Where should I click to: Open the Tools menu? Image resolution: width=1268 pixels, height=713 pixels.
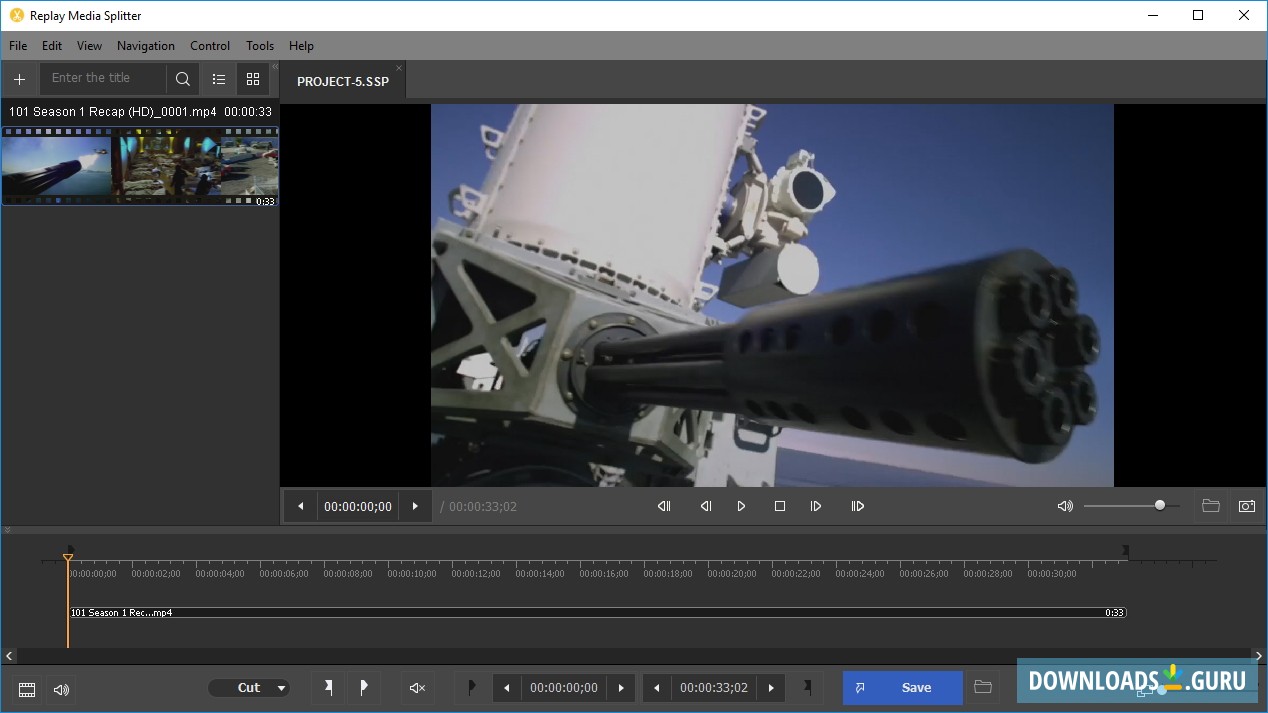(259, 45)
